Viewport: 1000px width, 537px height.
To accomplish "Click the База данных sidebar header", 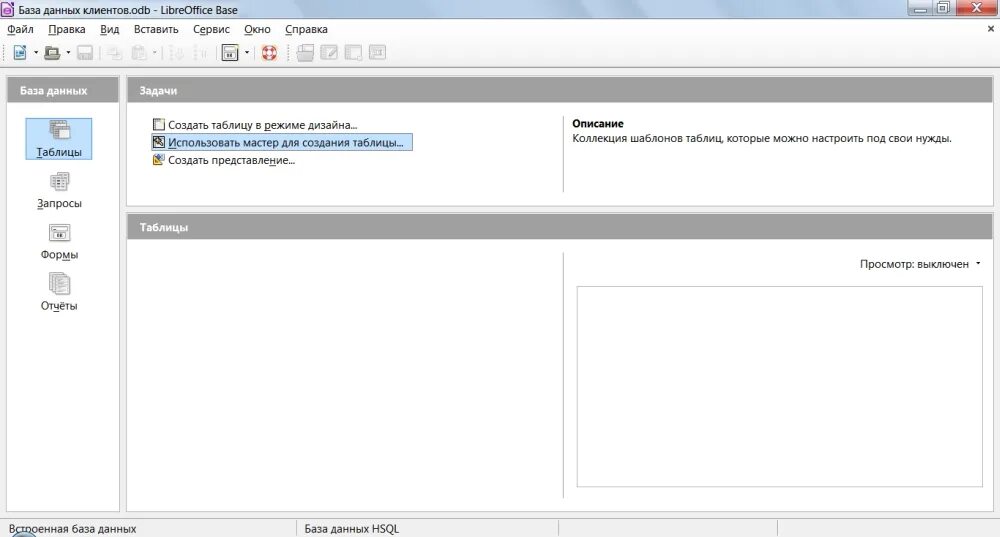I will [62, 91].
